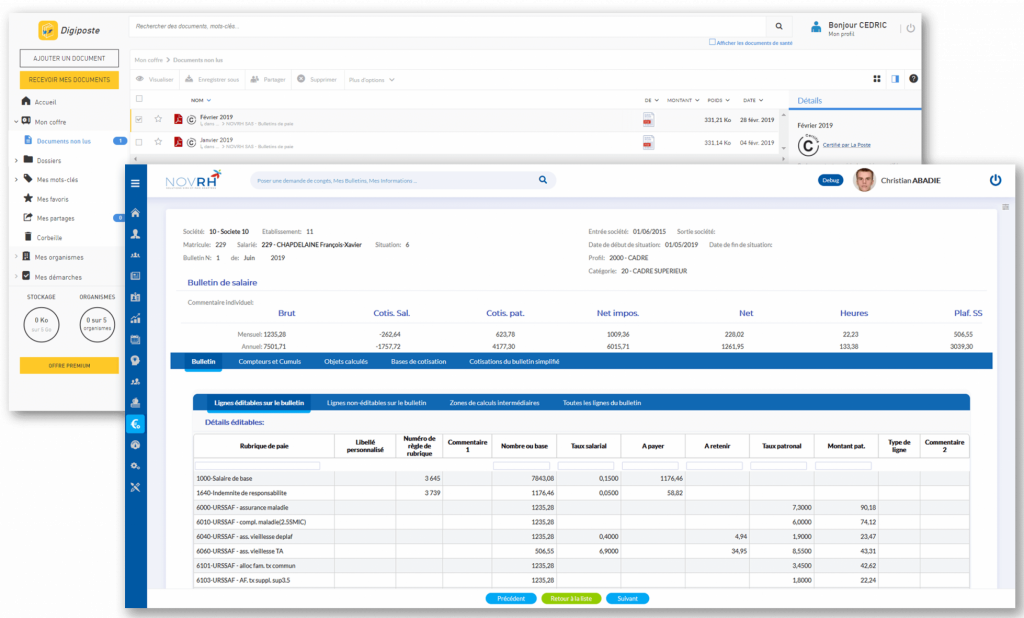The width and height of the screenshot is (1024, 618).
Task: Switch to Compteurs et Cumuls tab
Action: tap(270, 361)
